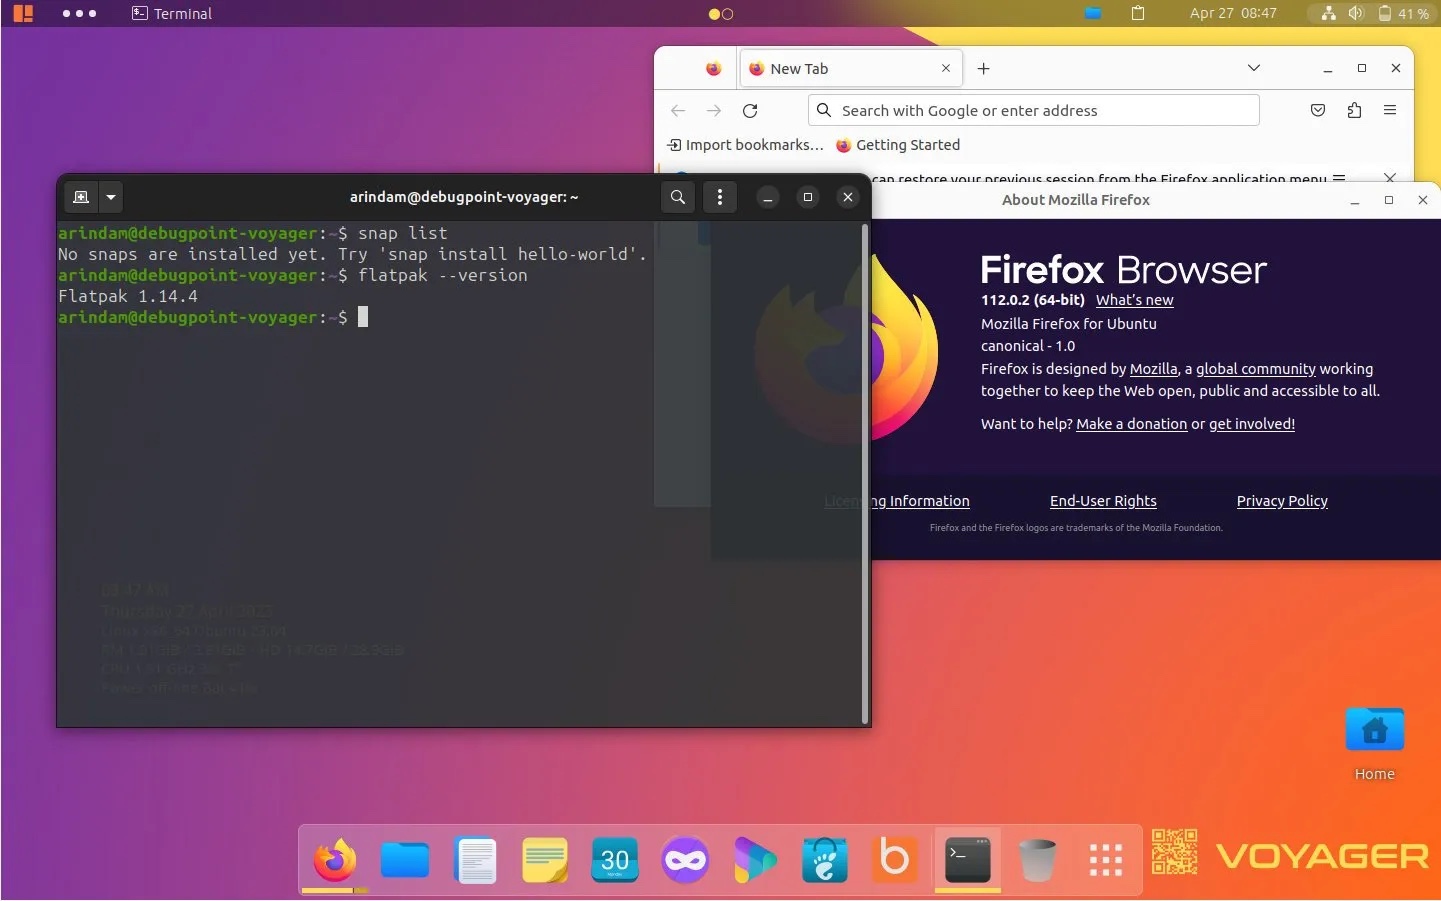
Task: Launch Firefox from the dock
Action: click(334, 860)
